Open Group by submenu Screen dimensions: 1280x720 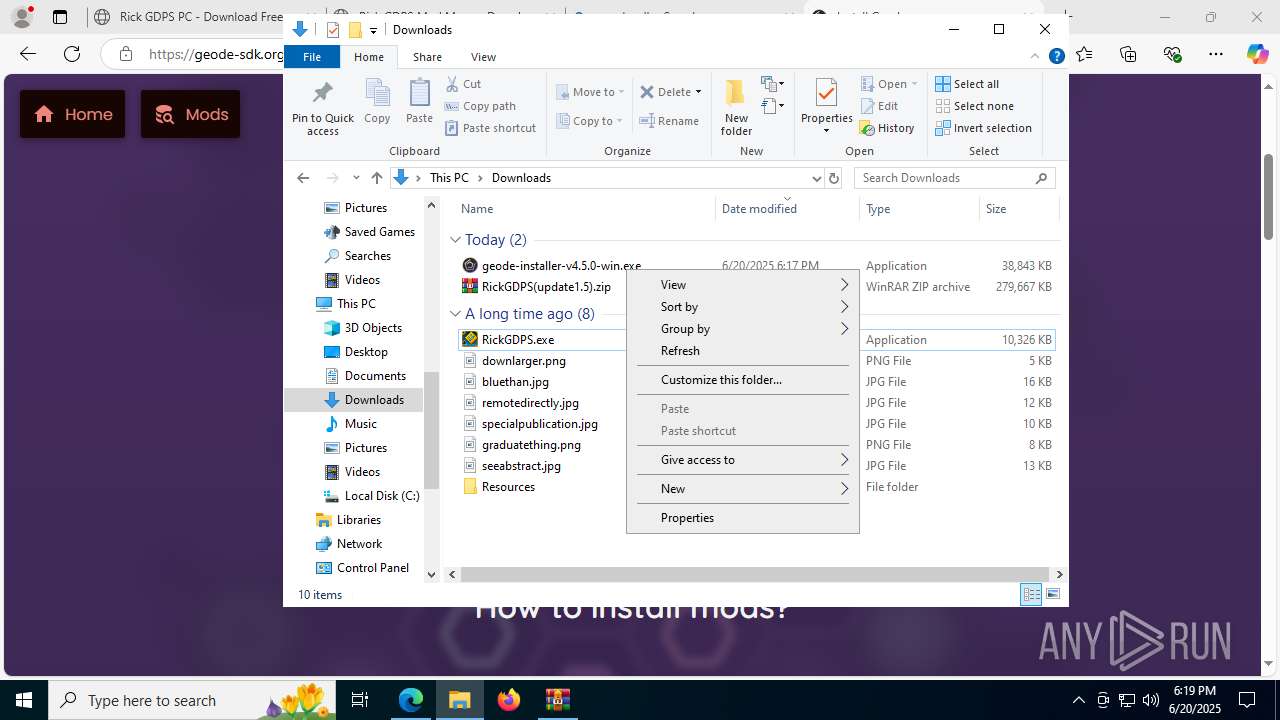[x=742, y=329]
